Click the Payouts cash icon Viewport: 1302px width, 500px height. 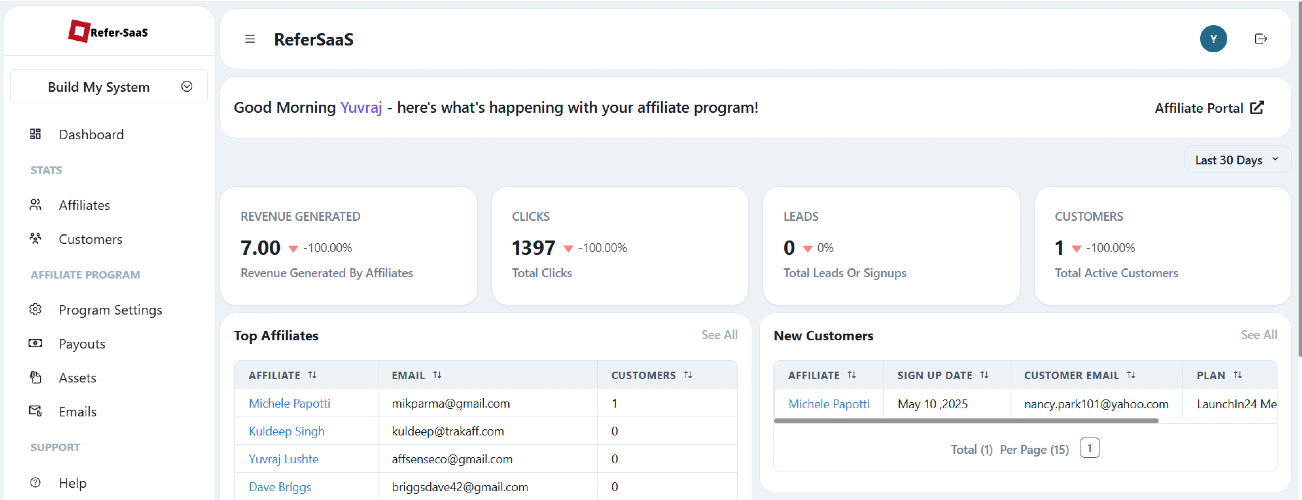pyautogui.click(x=36, y=344)
